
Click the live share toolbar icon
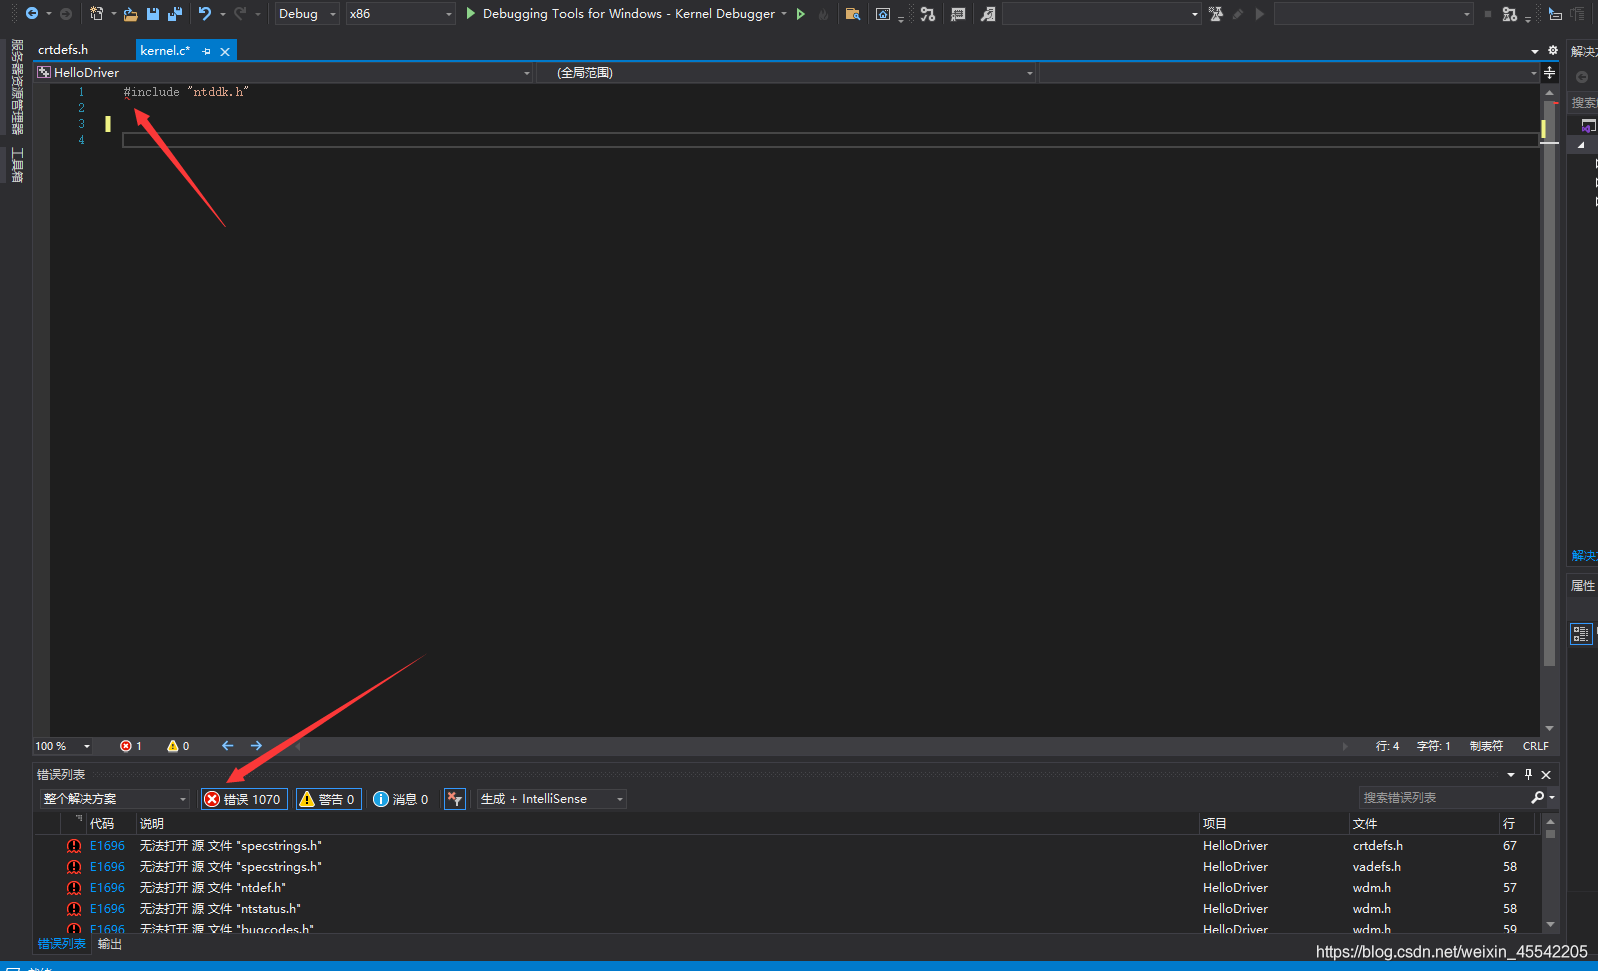pos(1510,14)
